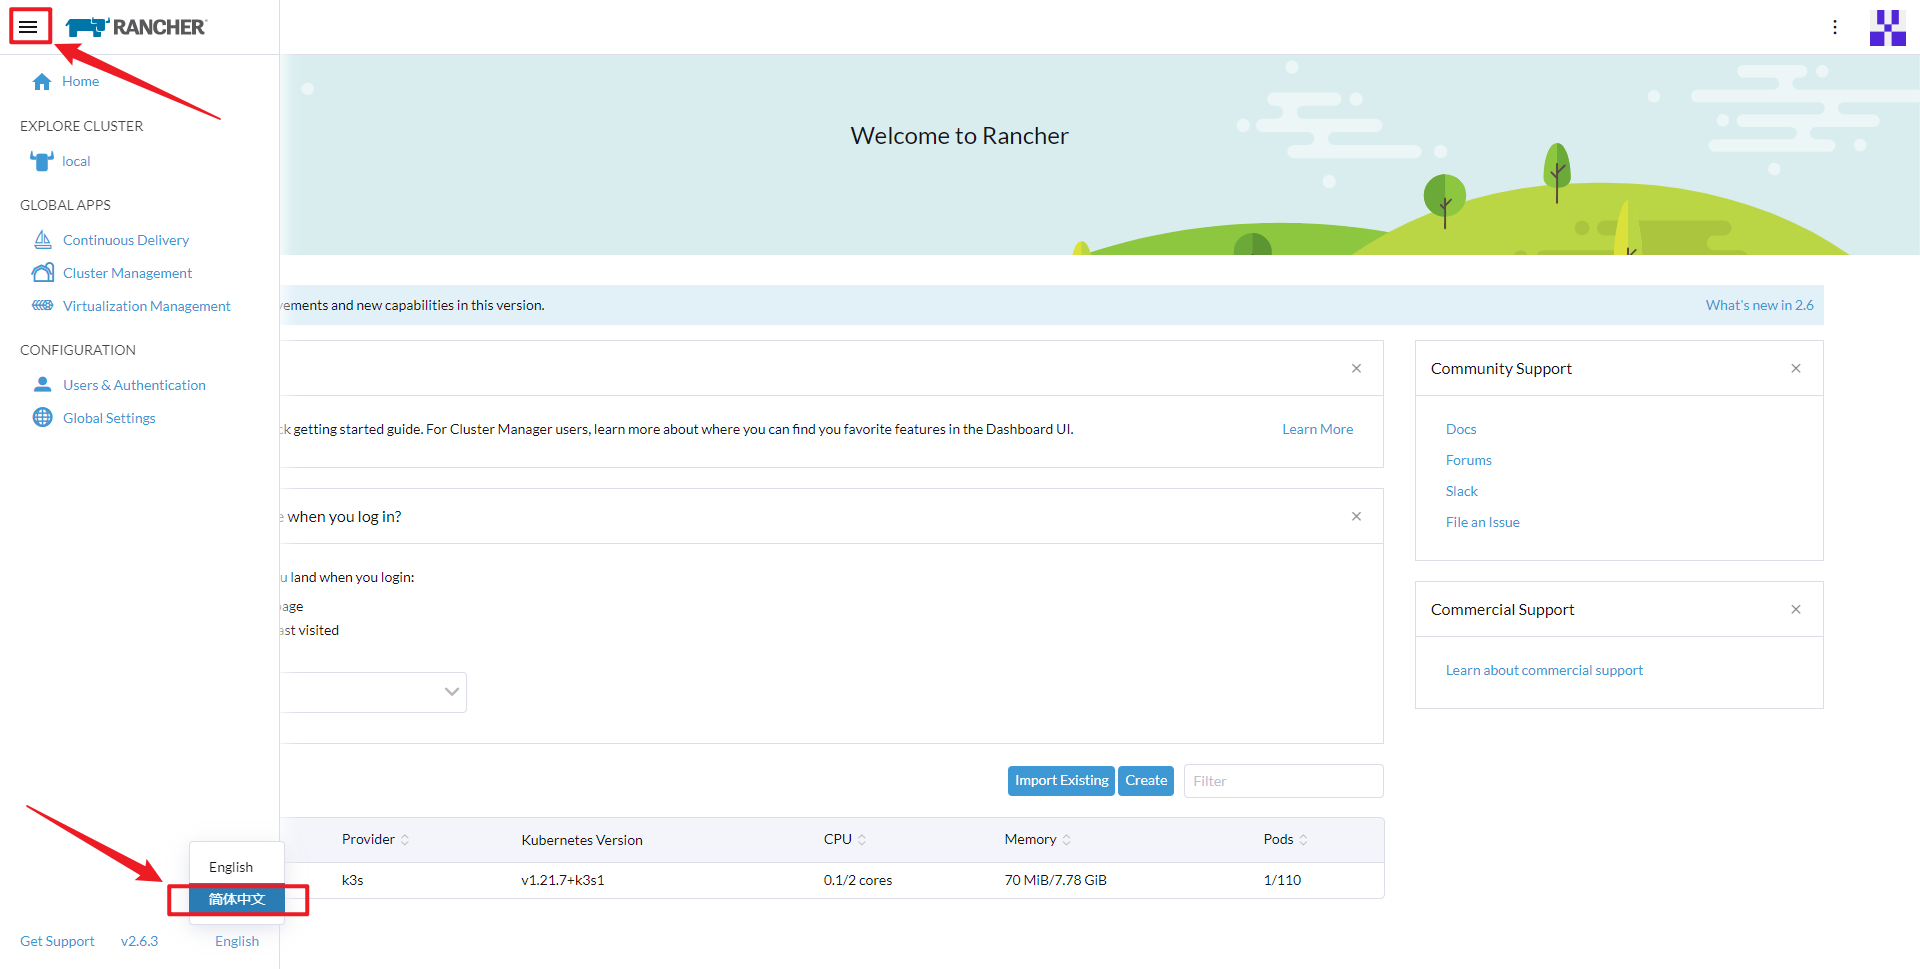Screen dimensions: 1920x969
Task: Open Cluster Management in the sidebar
Action: (128, 272)
